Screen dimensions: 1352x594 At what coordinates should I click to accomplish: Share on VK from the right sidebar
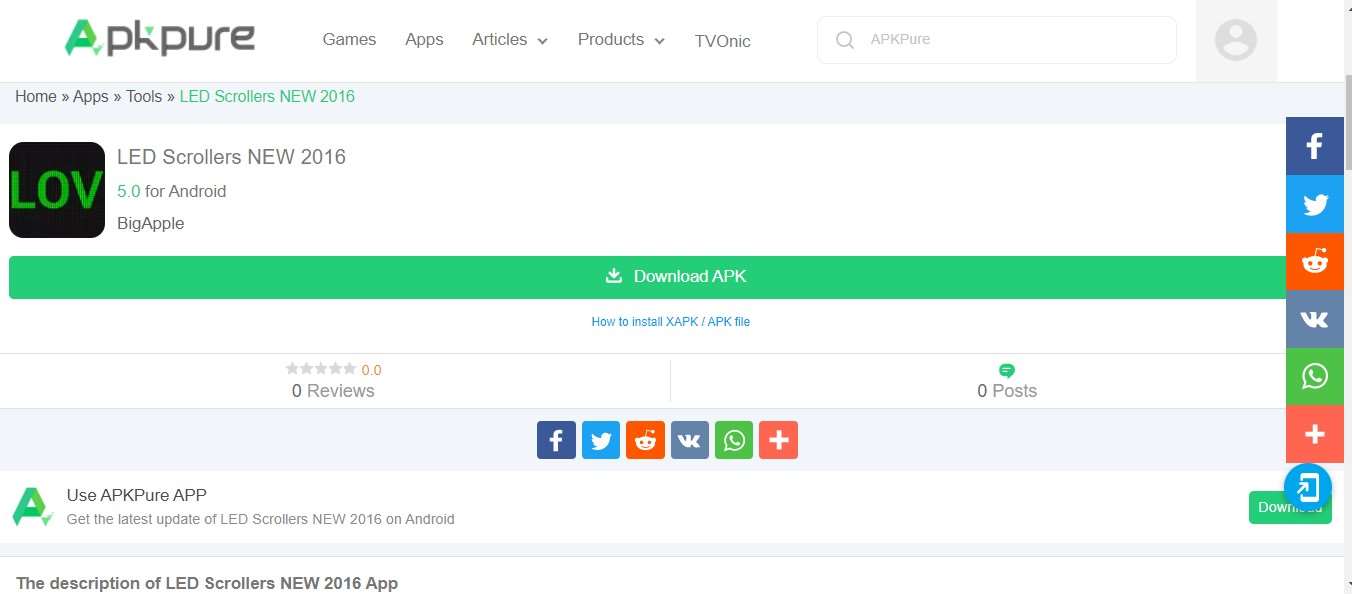(x=1315, y=319)
